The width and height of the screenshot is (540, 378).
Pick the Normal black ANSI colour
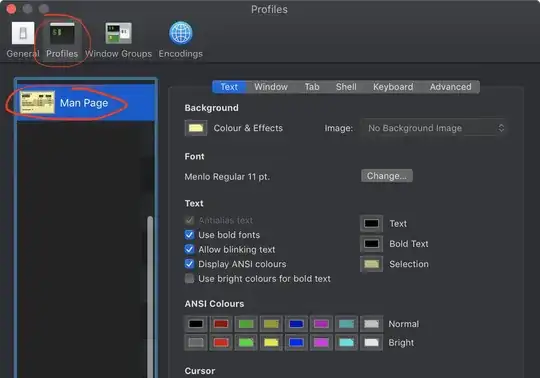pos(196,324)
